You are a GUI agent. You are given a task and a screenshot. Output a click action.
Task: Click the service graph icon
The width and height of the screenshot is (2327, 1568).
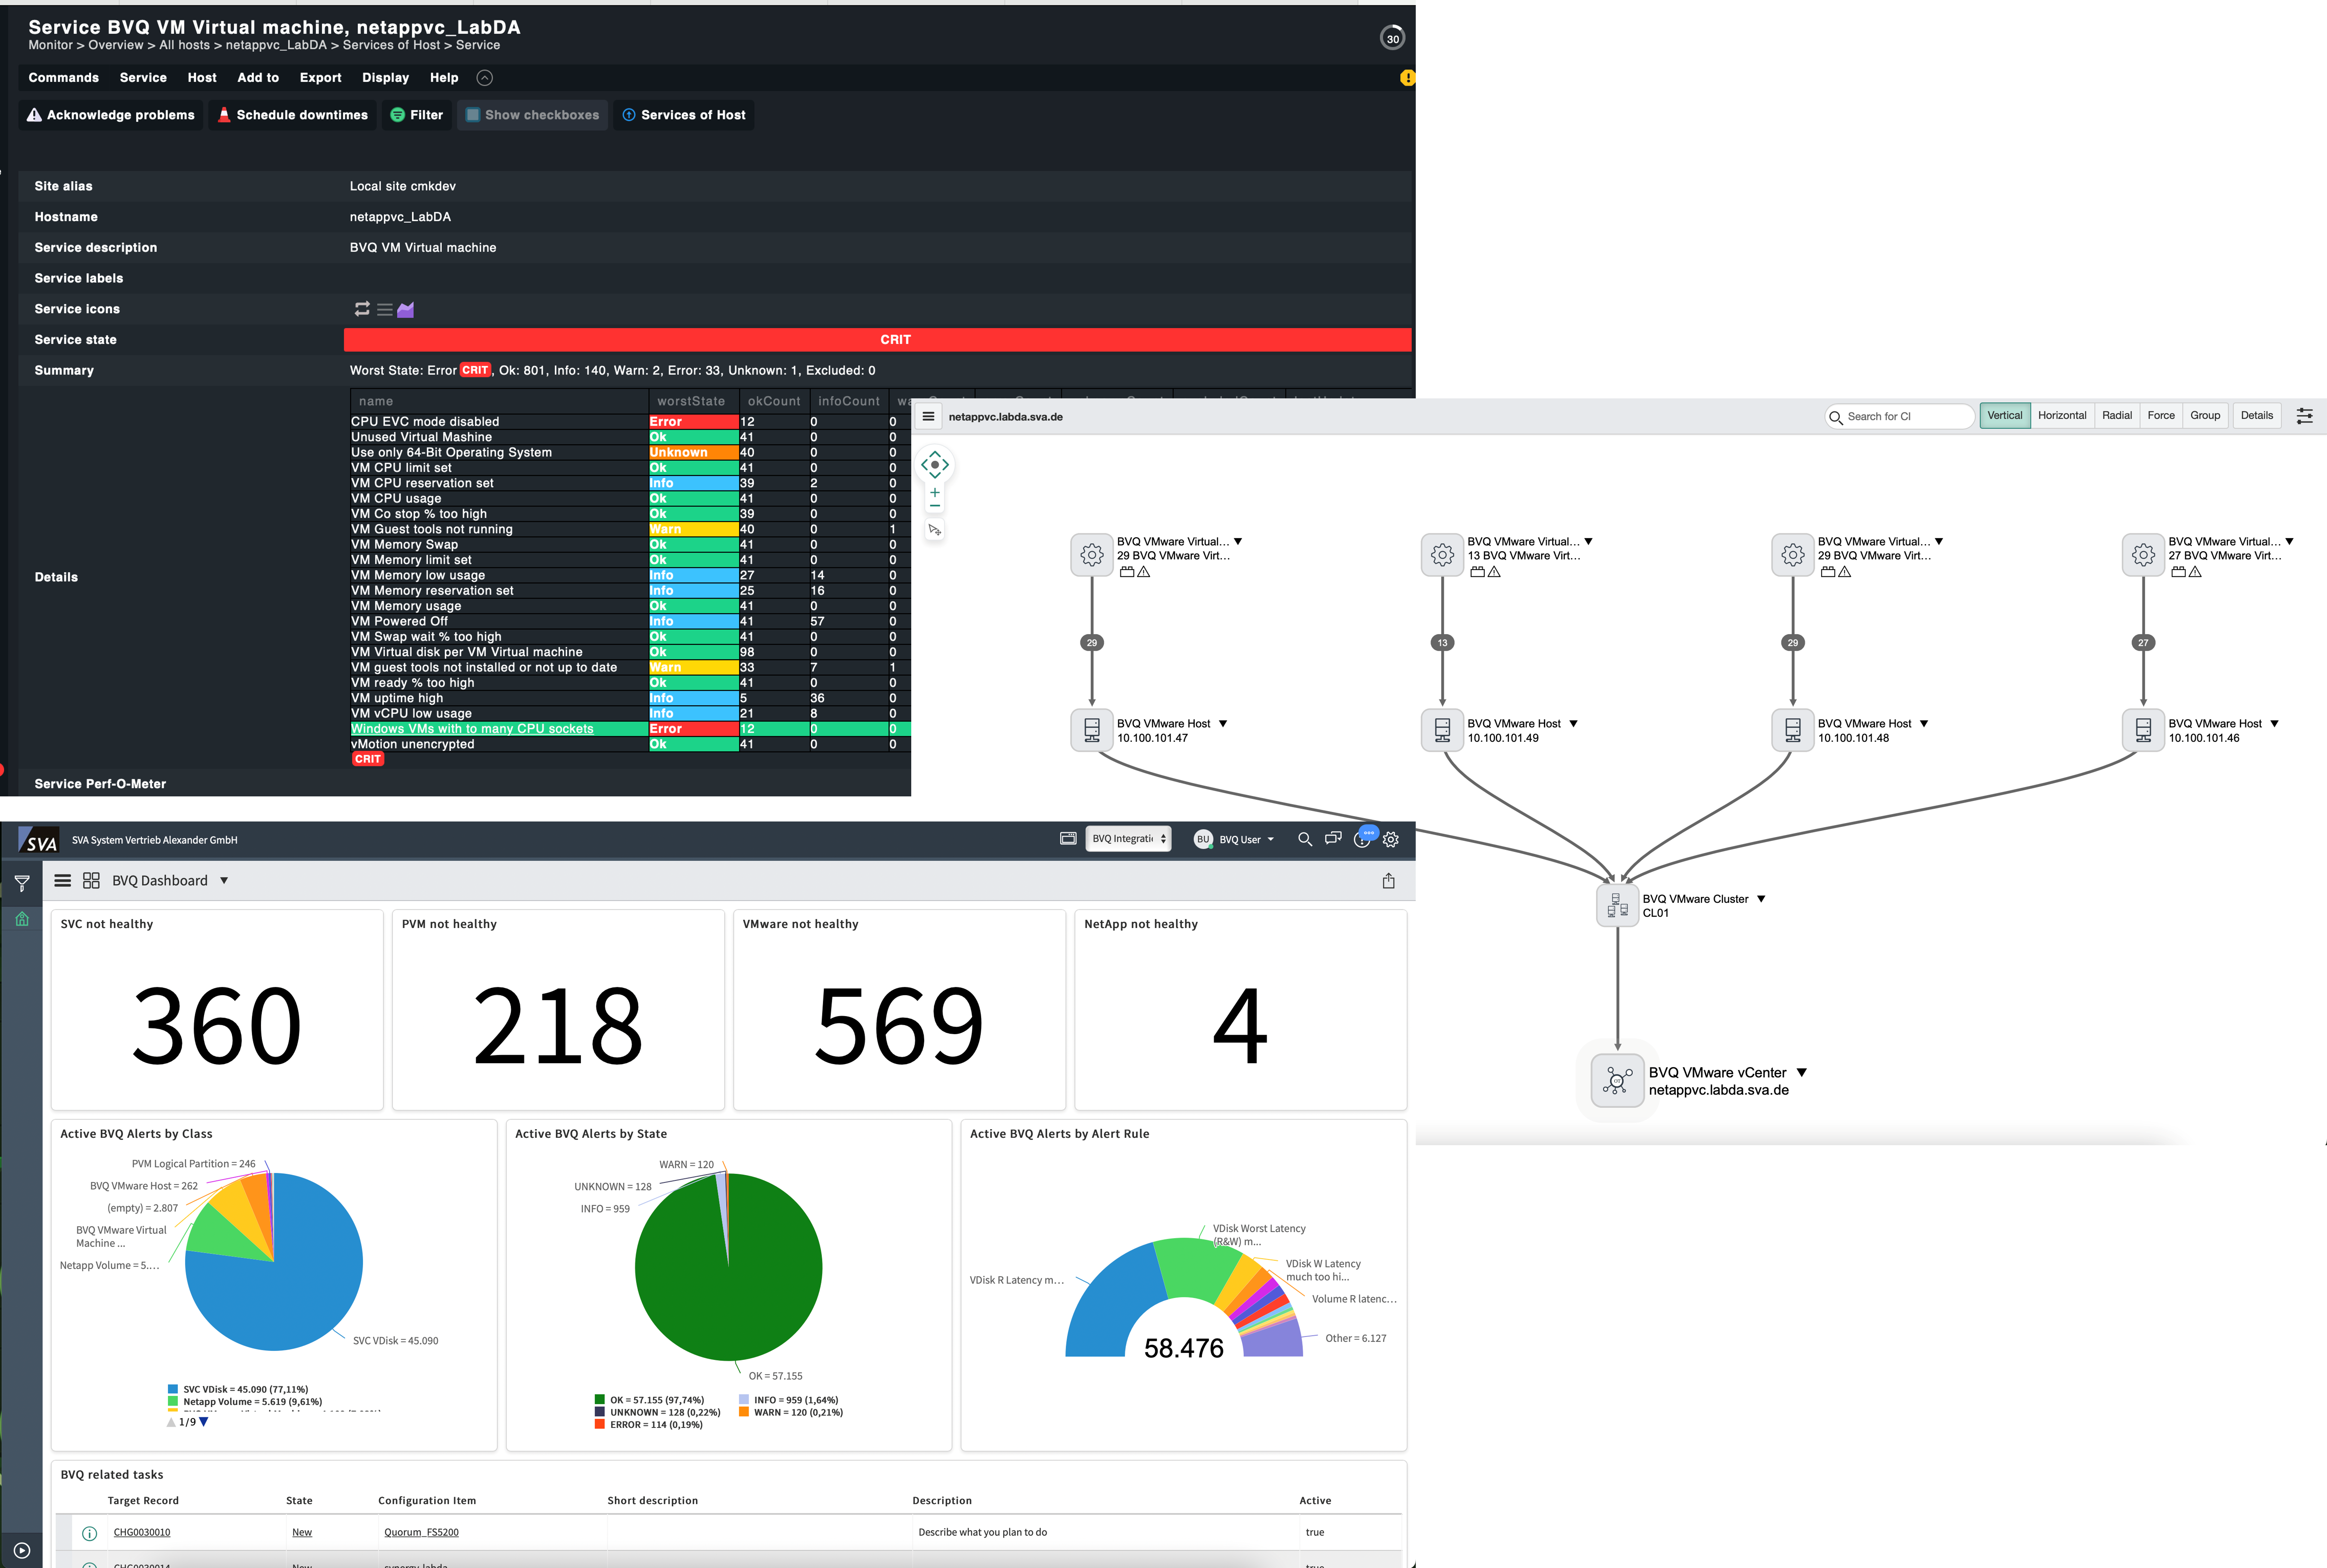pos(405,310)
